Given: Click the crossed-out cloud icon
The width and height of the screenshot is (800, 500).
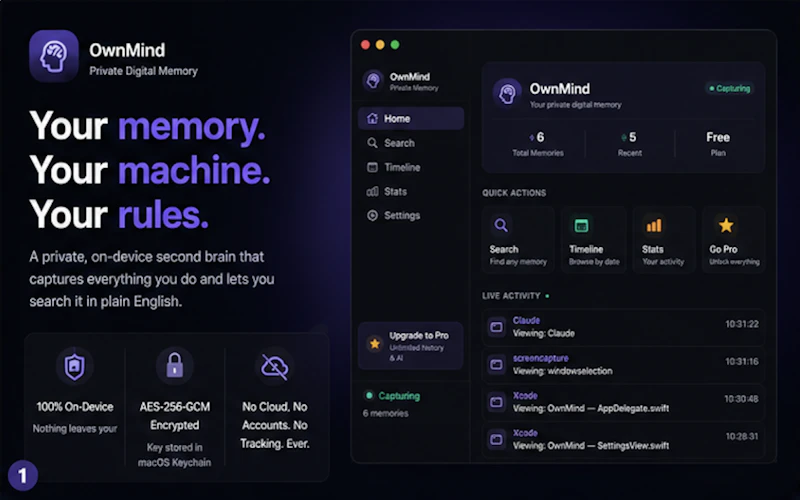Looking at the screenshot, I should point(274,366).
